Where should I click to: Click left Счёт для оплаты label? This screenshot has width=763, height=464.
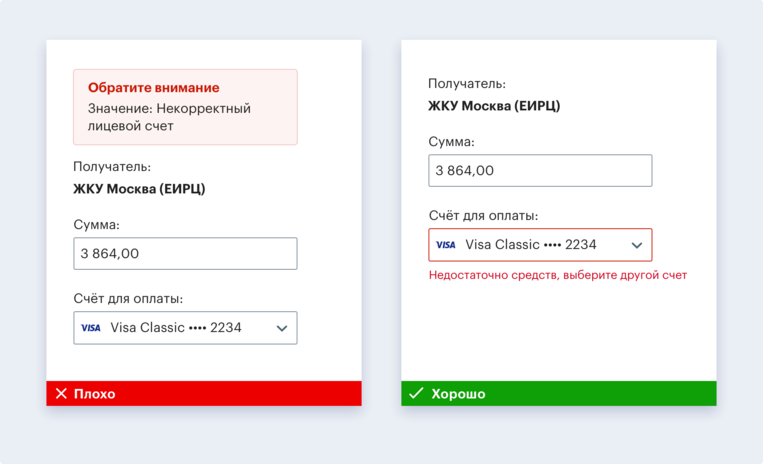128,298
